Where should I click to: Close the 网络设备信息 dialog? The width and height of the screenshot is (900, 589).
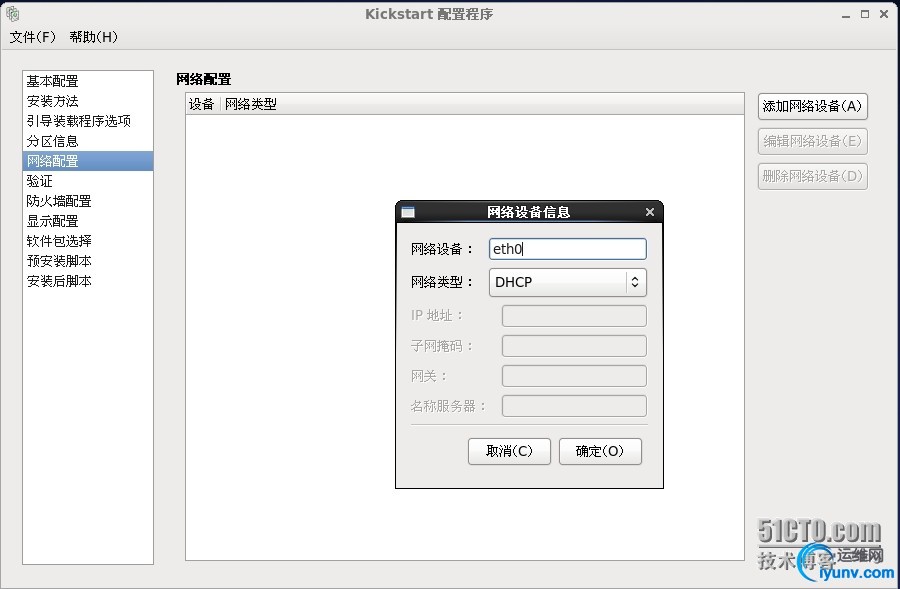(650, 212)
